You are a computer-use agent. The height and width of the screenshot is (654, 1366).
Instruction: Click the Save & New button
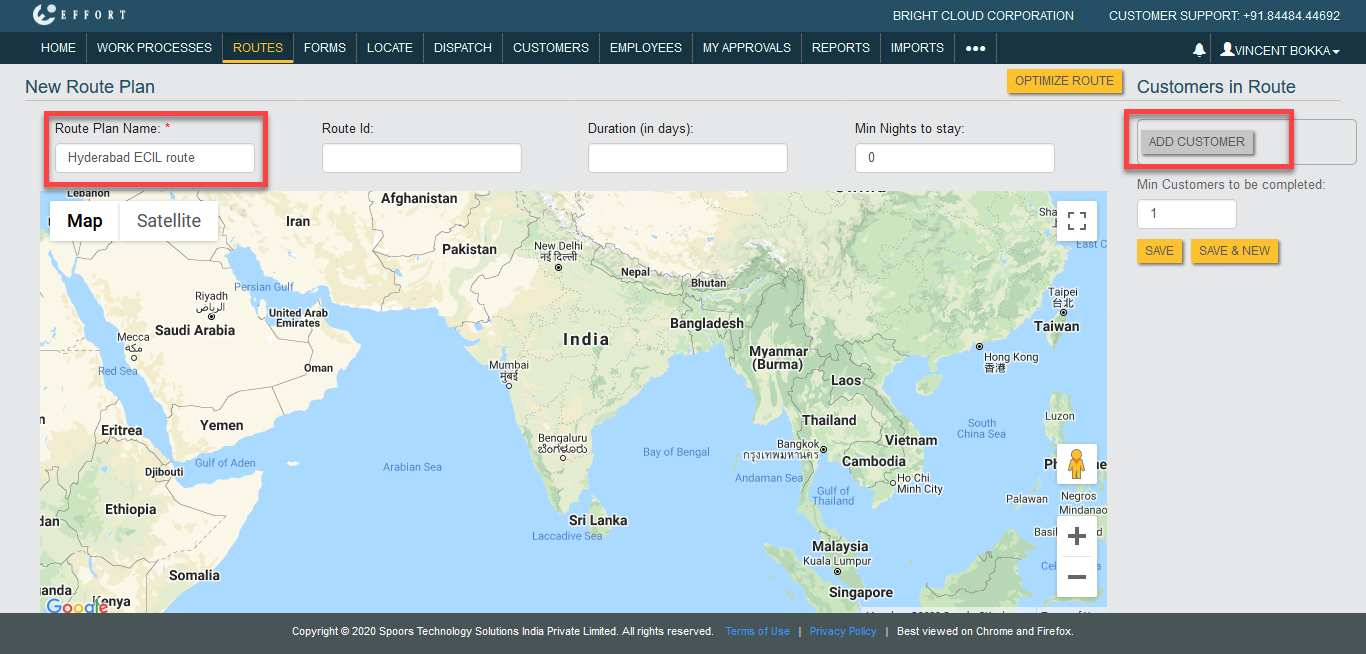1234,250
